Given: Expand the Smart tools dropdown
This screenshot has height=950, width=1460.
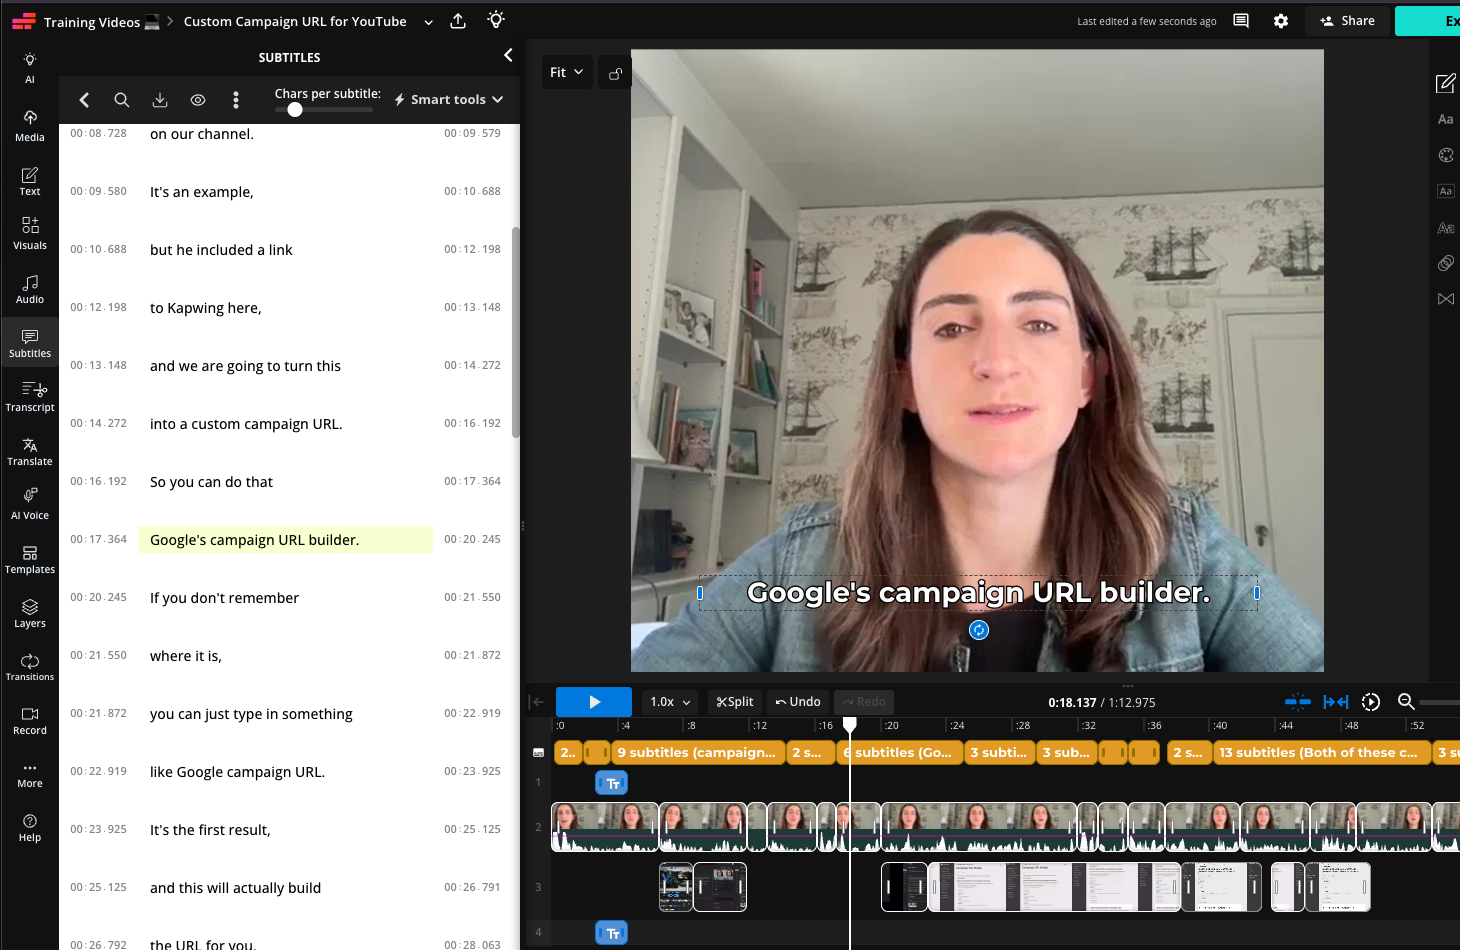Looking at the screenshot, I should pos(448,100).
